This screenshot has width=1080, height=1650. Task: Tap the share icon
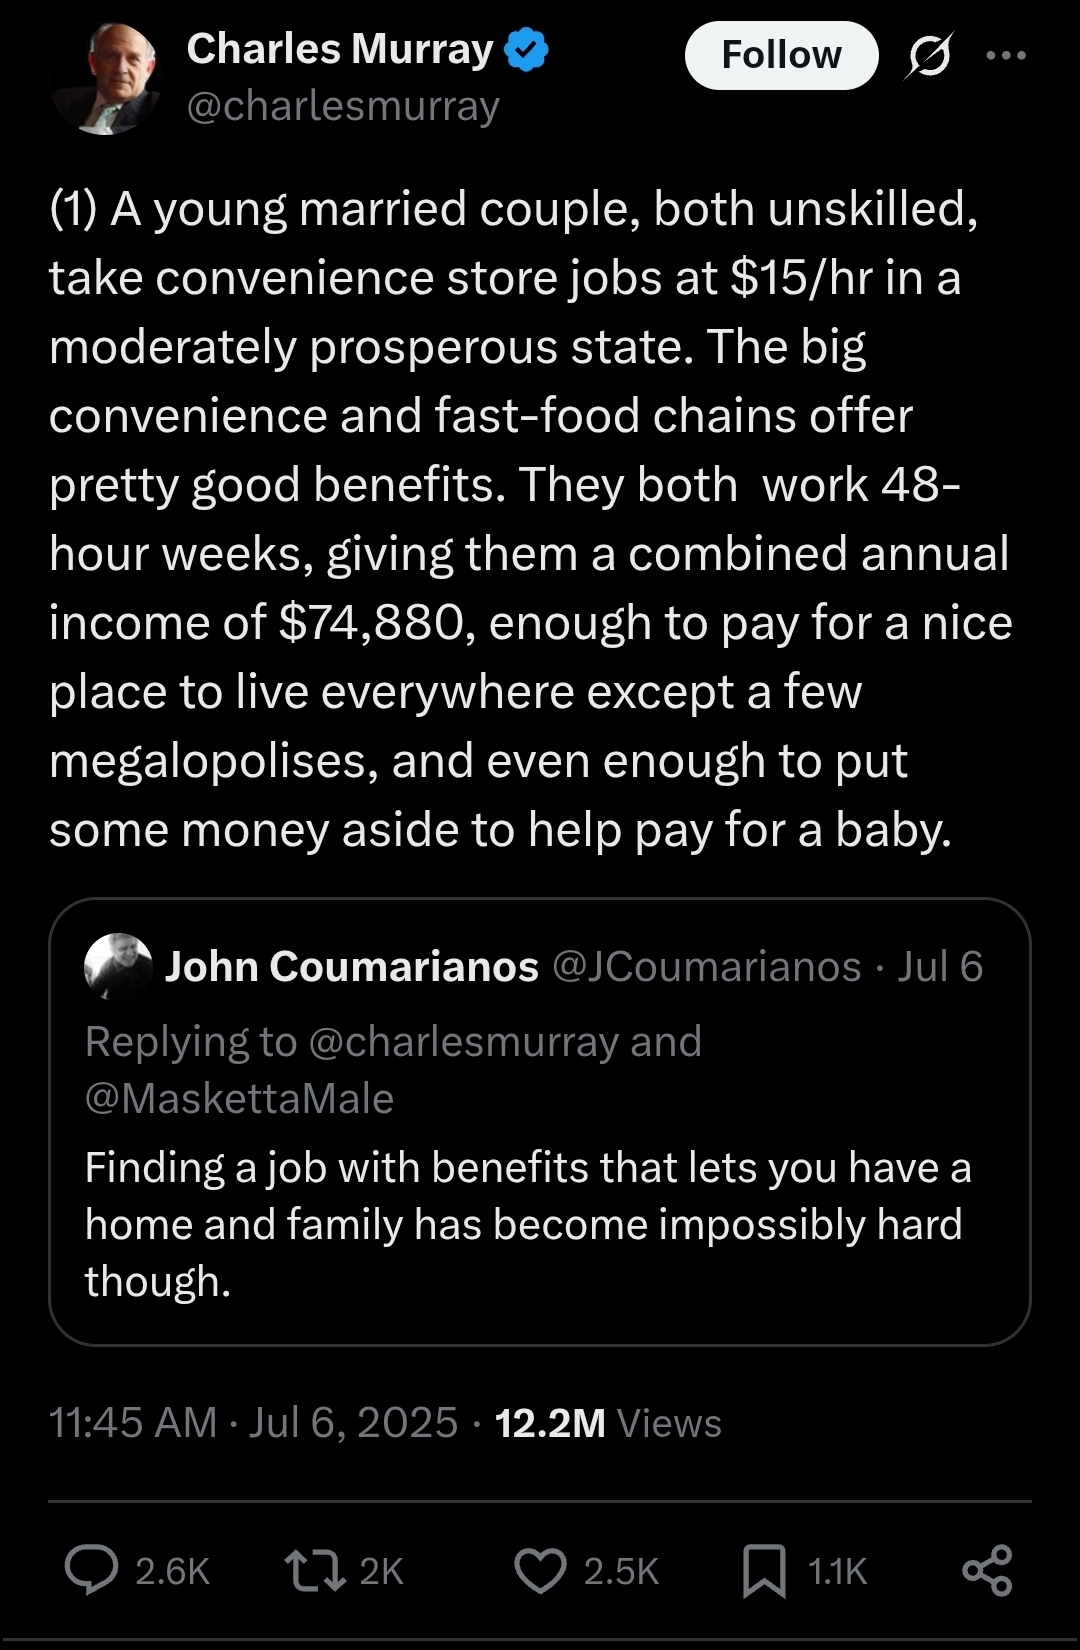pyautogui.click(x=987, y=1570)
